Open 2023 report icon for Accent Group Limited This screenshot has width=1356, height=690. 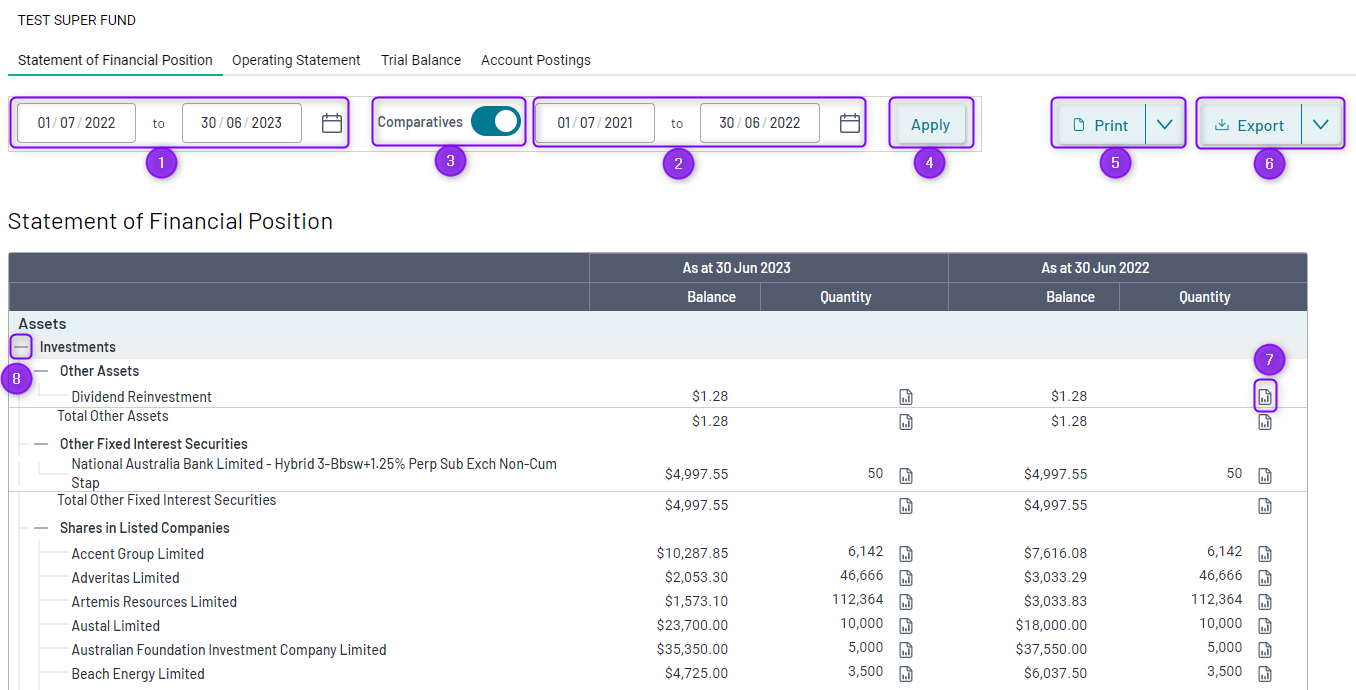coord(906,554)
